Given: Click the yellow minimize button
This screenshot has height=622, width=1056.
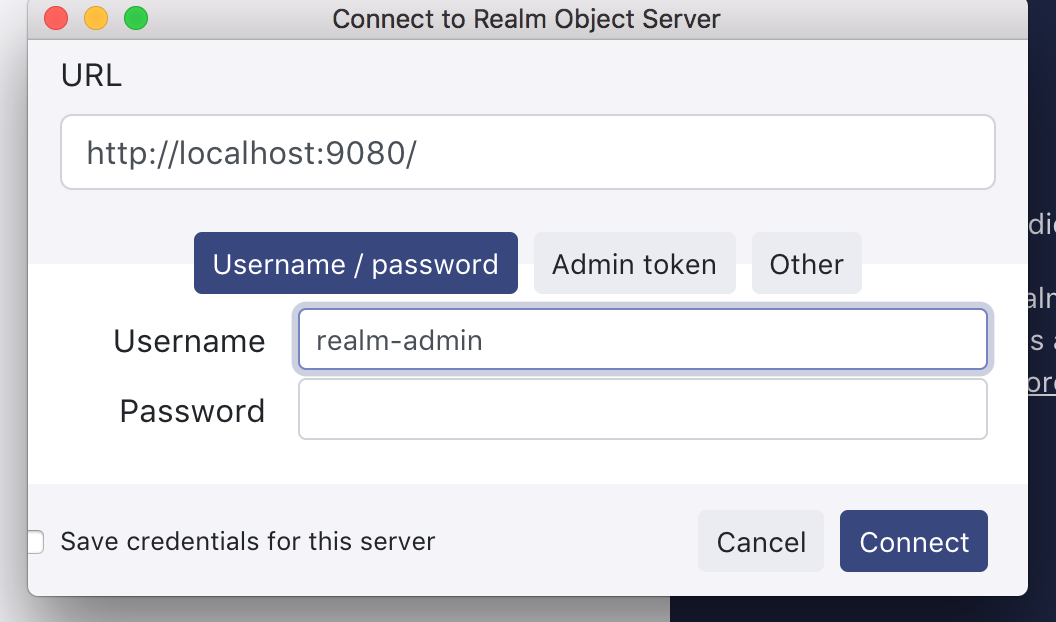Looking at the screenshot, I should [x=96, y=18].
